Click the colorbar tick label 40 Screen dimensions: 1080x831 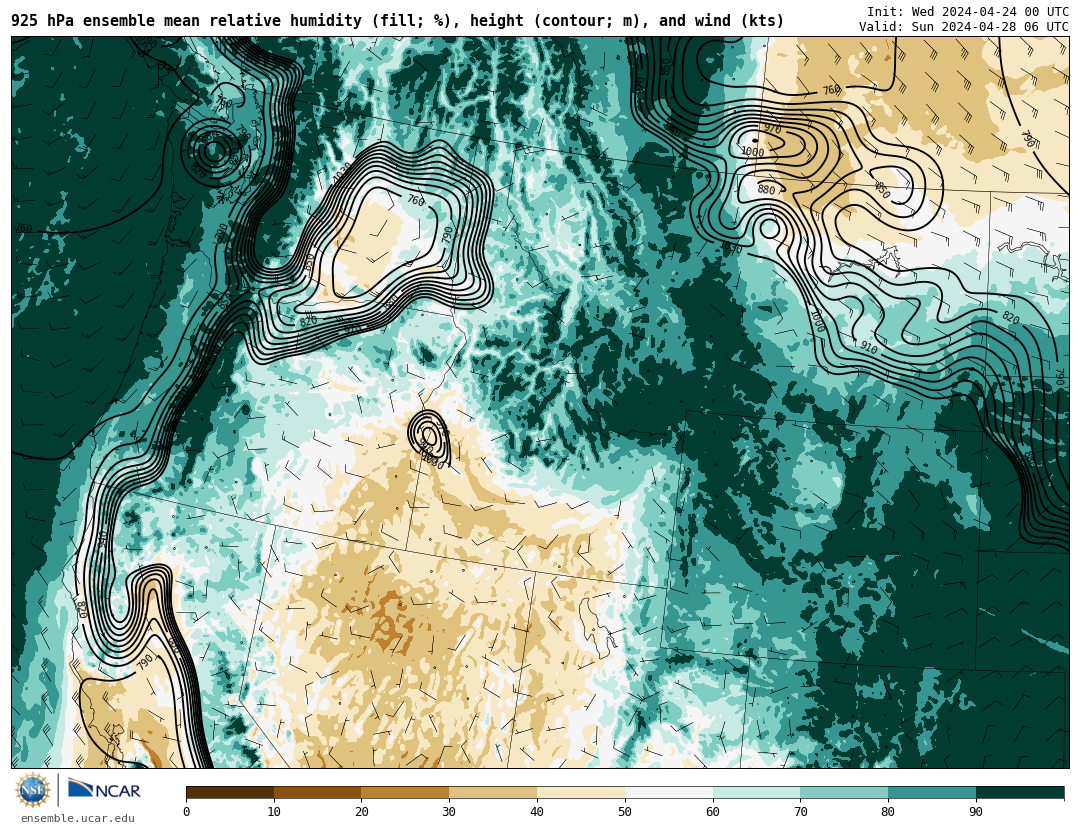coord(537,812)
